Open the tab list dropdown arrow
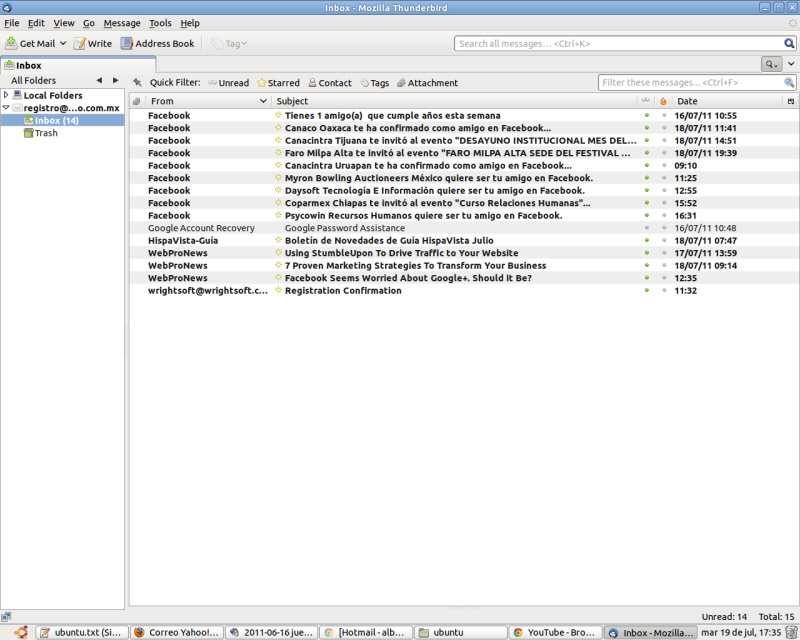 pyautogui.click(x=791, y=64)
